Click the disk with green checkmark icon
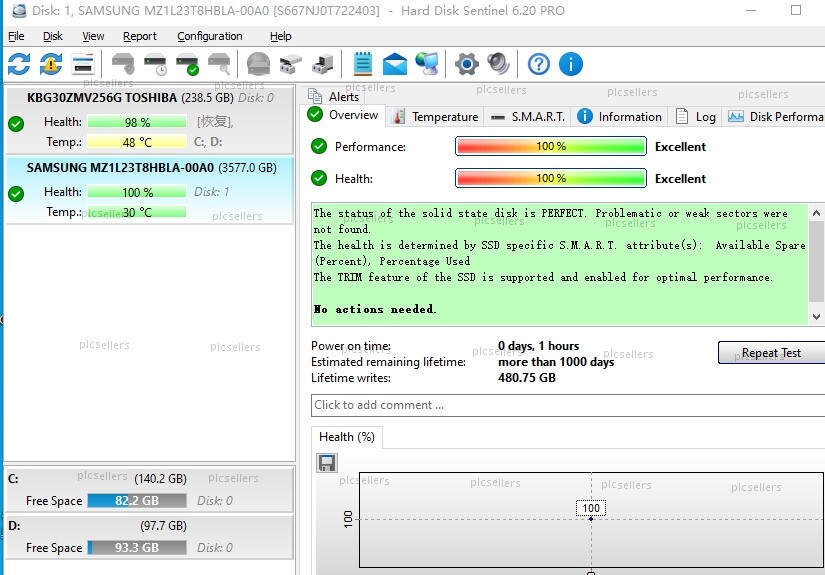825x575 pixels. click(x=187, y=64)
